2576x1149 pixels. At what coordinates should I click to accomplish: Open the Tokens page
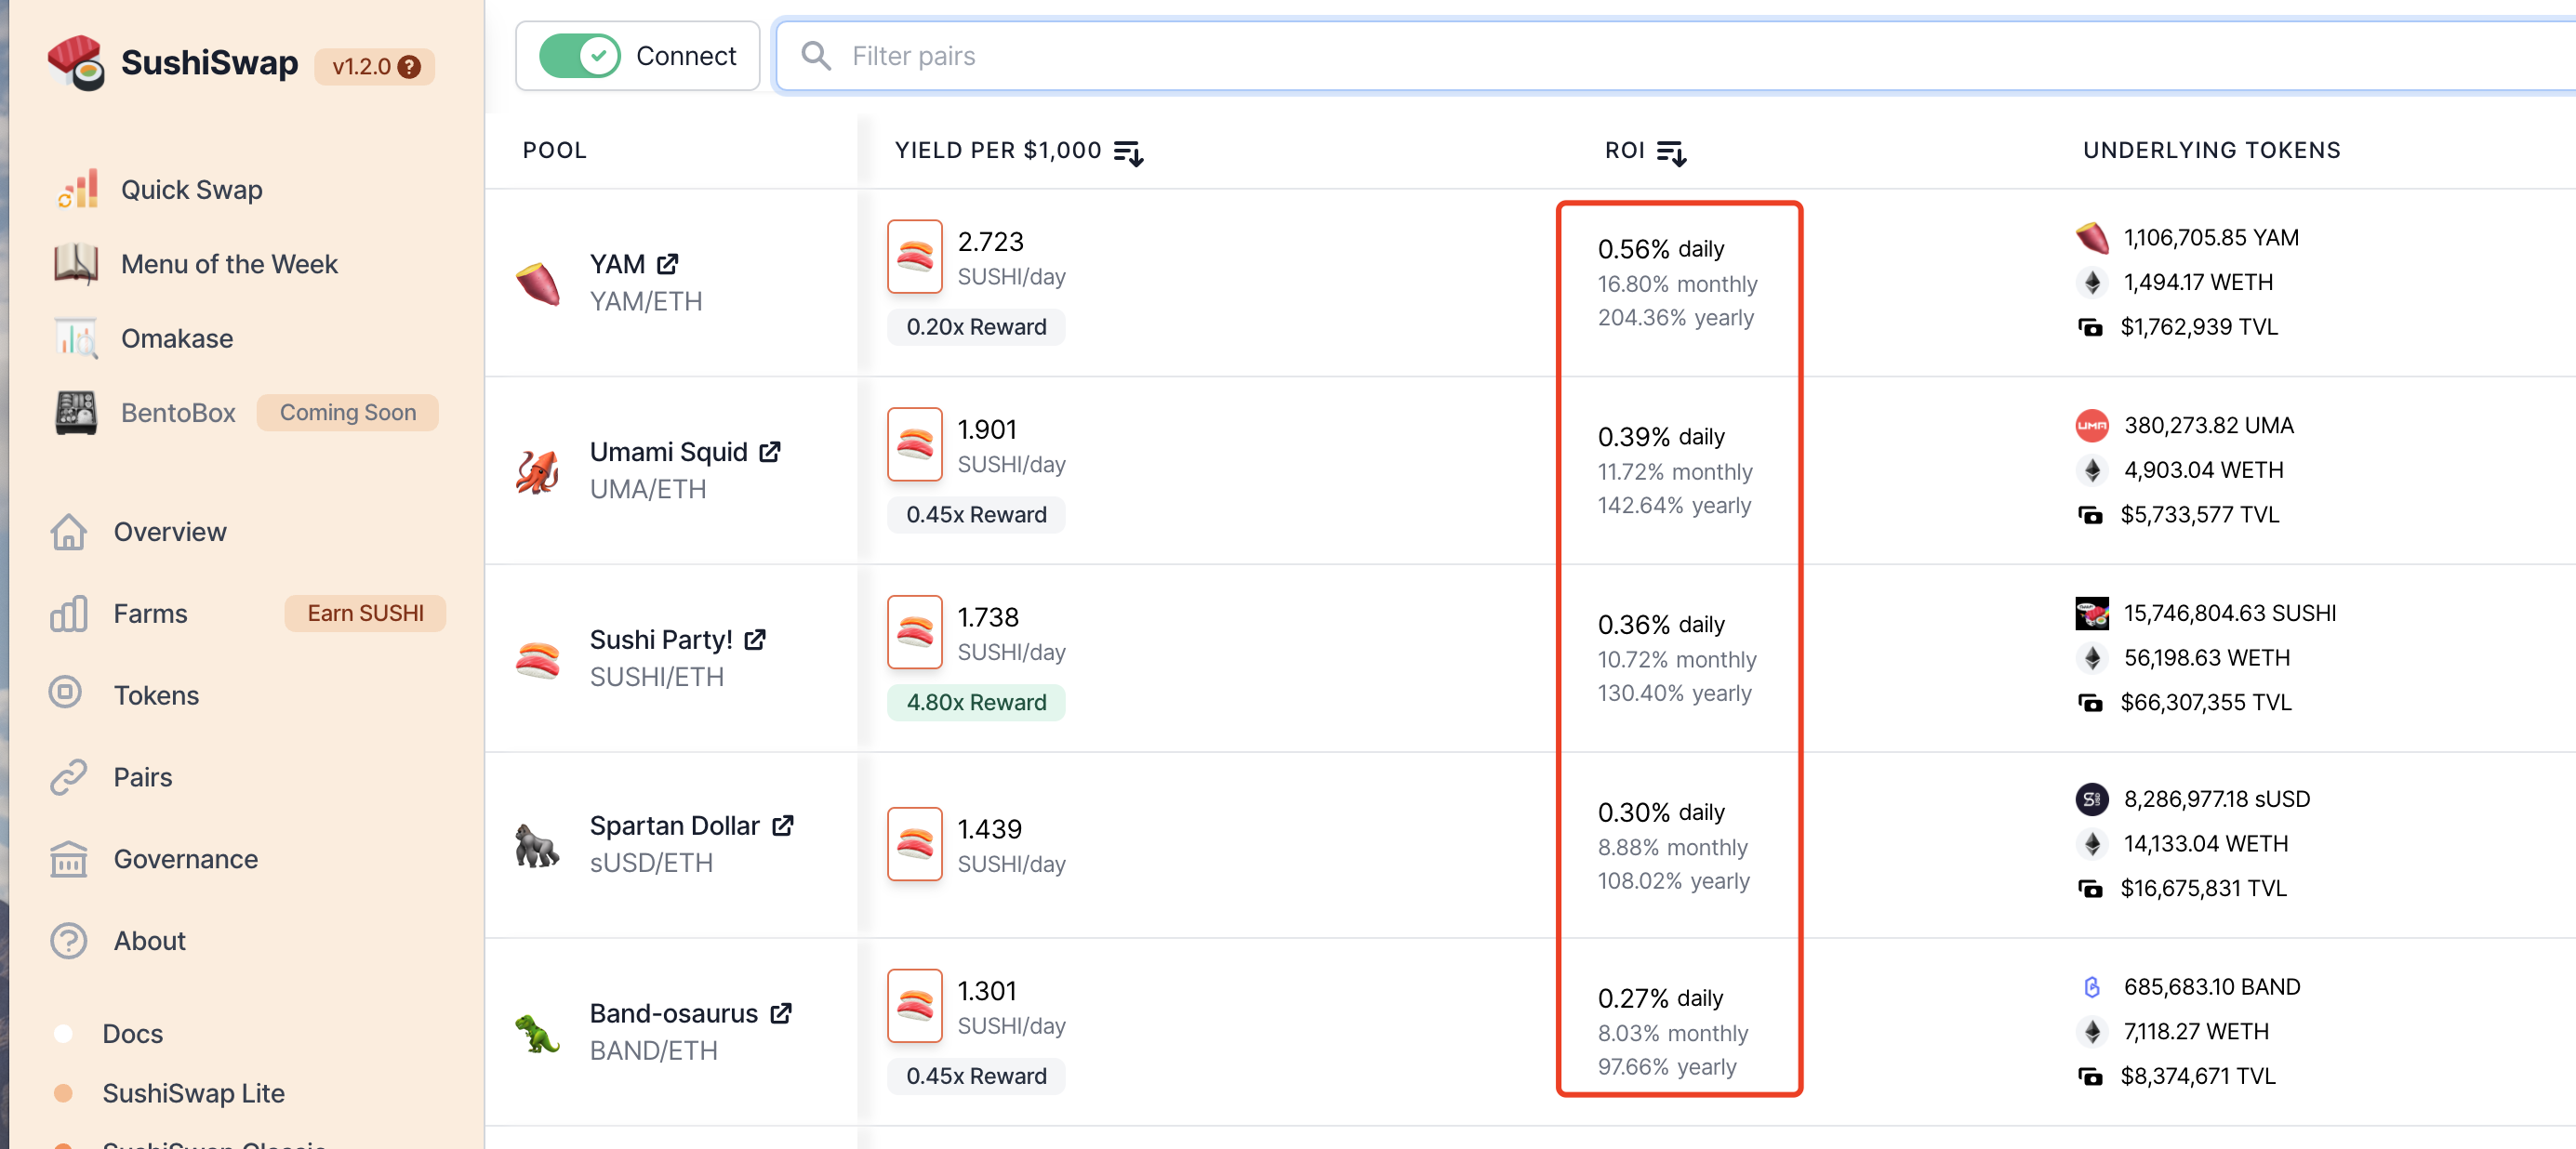click(x=156, y=696)
